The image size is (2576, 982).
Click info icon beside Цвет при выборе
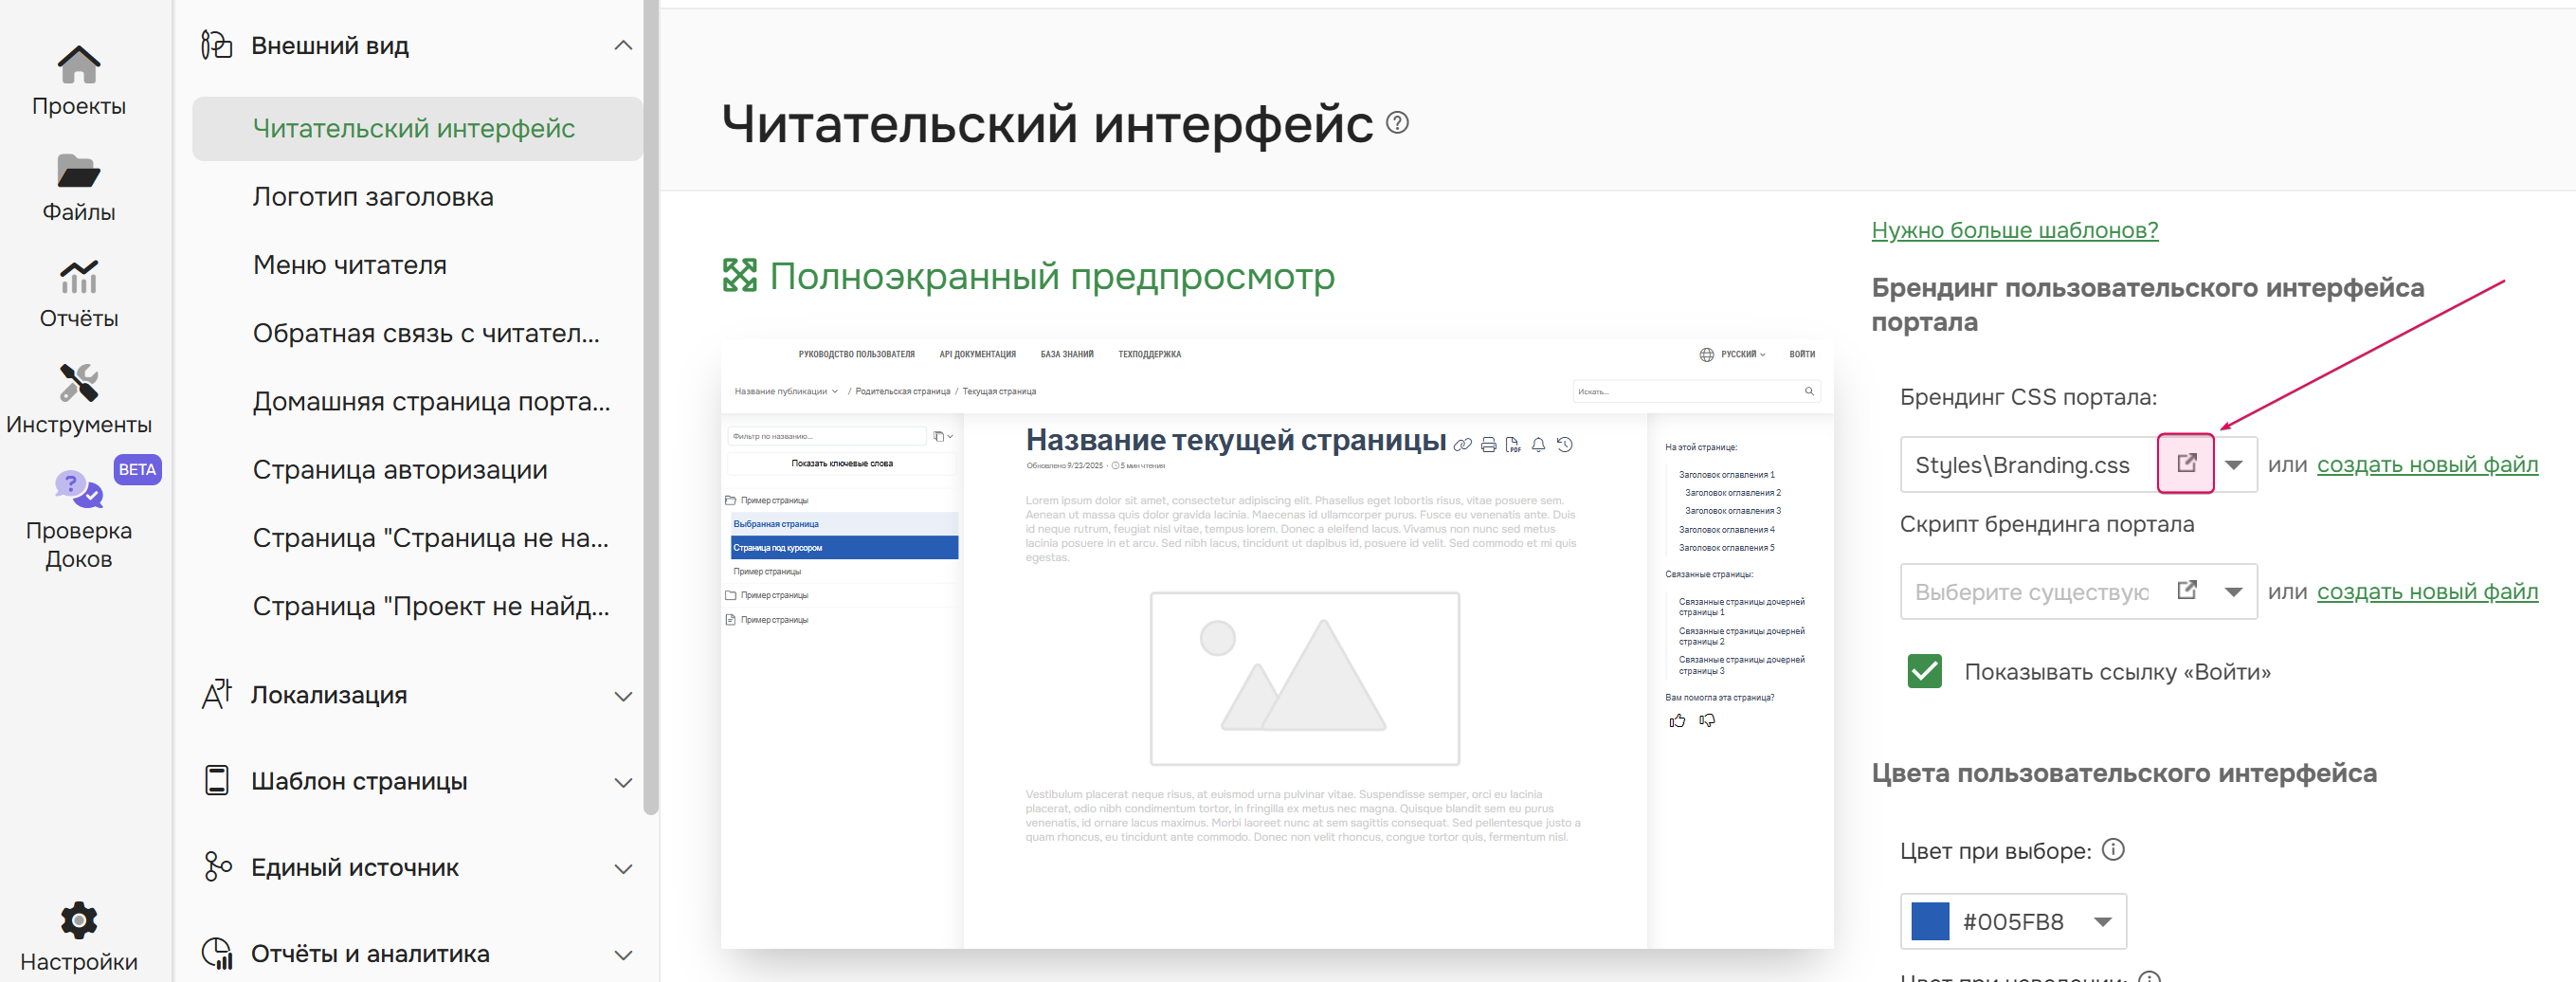[x=2112, y=849]
